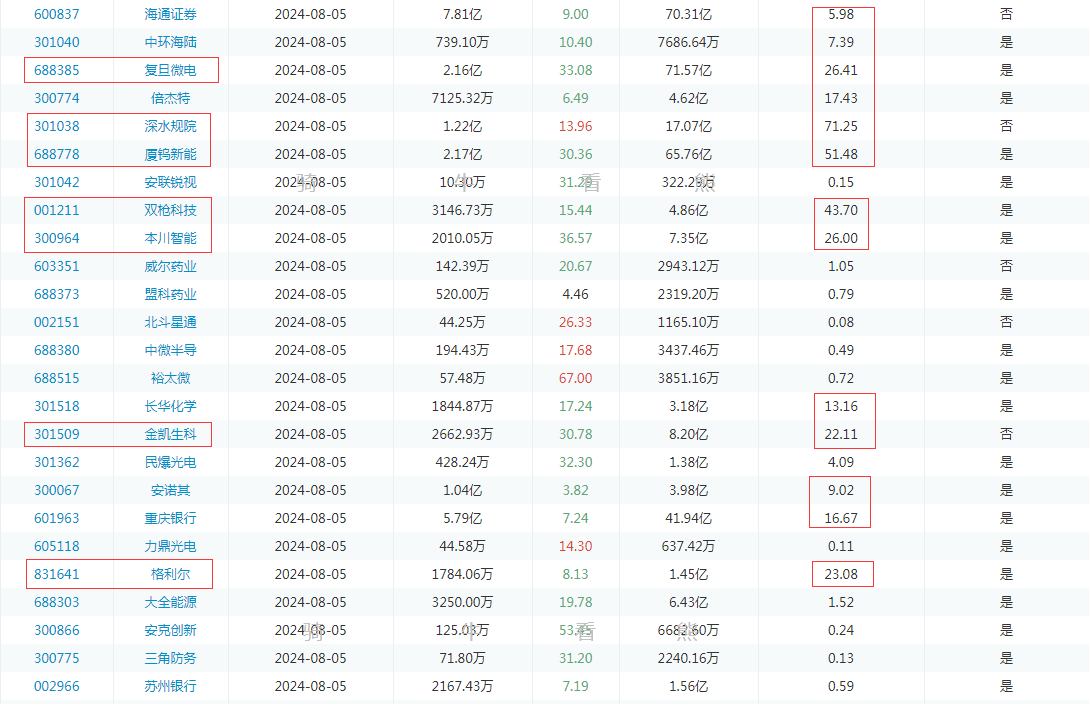
Task: Select stock code 301362
Action: pos(57,462)
